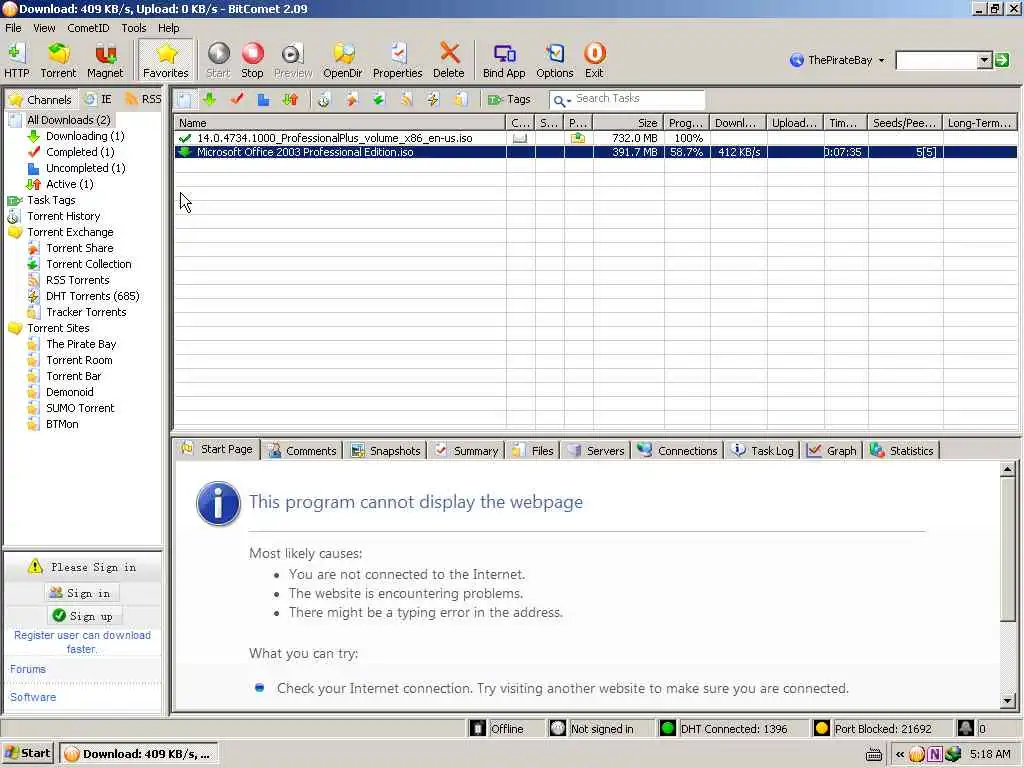Click the Bind App toolbar icon

(x=504, y=60)
